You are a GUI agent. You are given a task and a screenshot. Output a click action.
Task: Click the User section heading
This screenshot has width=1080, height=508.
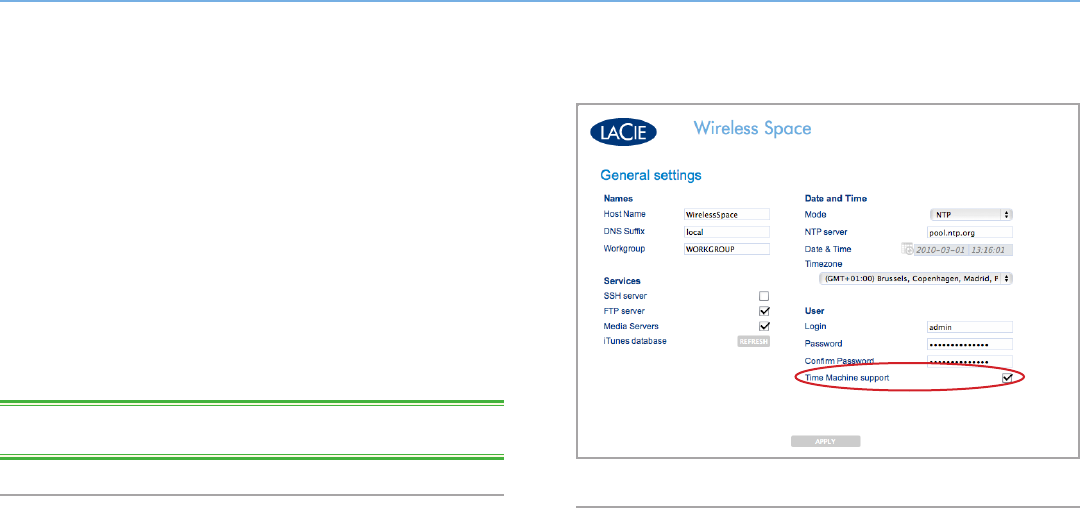(814, 310)
